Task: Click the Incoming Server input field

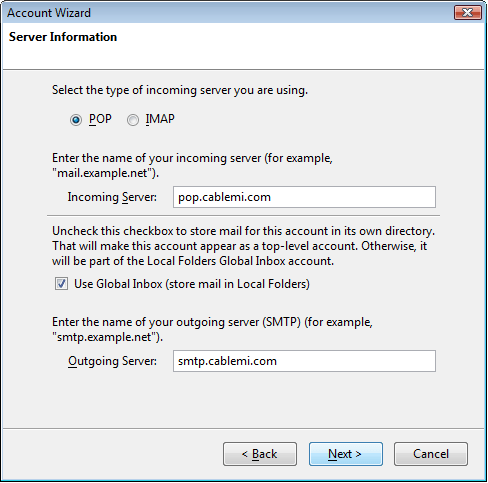Action: point(304,197)
